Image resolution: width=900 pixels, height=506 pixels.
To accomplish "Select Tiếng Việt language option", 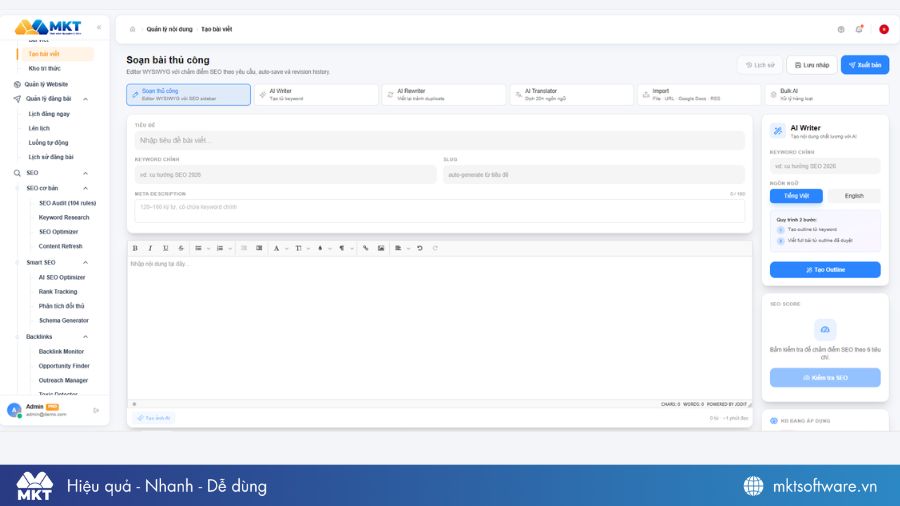I will coord(796,196).
